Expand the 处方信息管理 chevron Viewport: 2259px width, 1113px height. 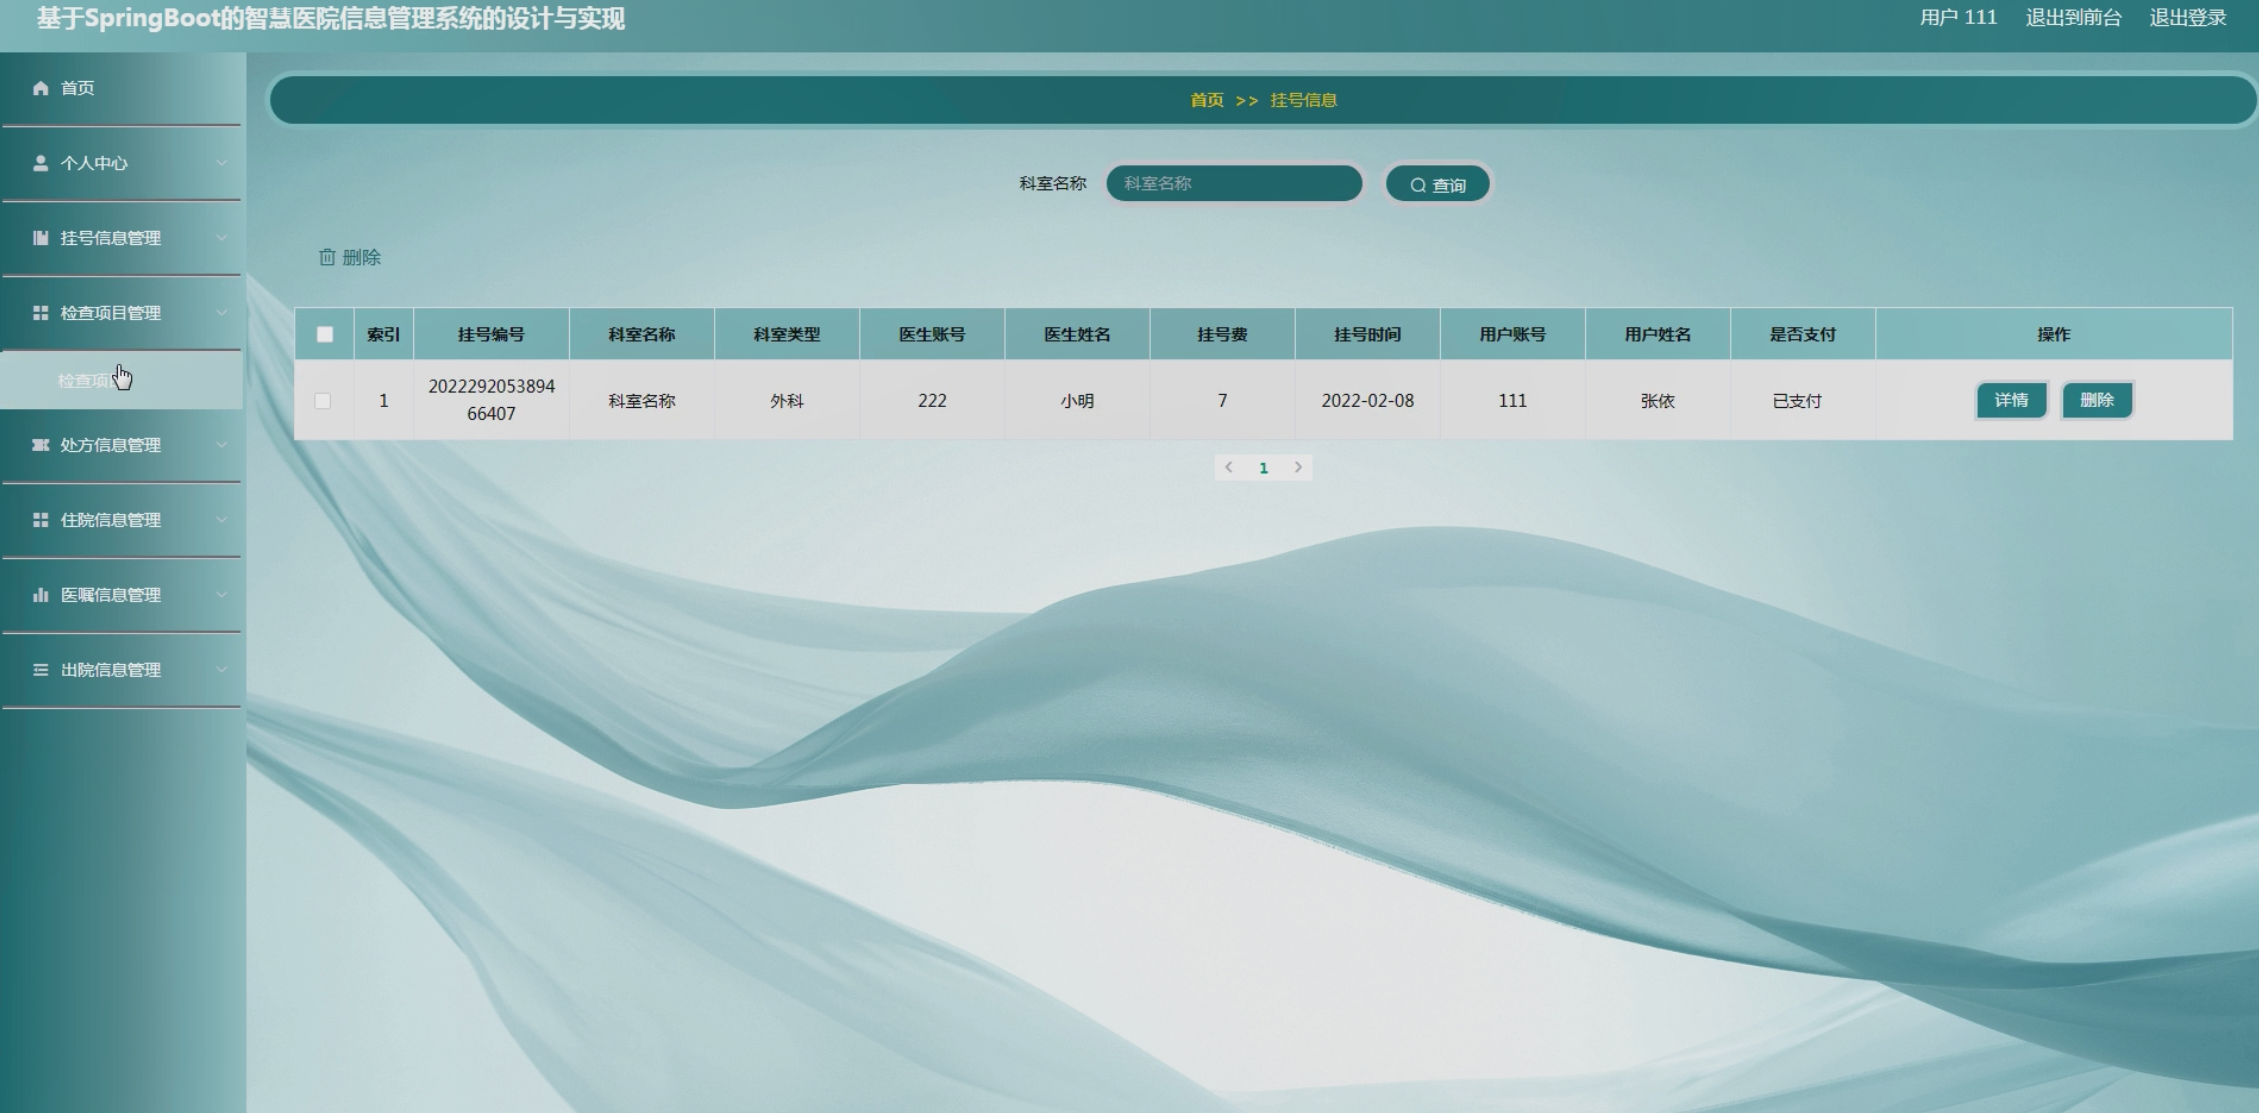click(222, 445)
